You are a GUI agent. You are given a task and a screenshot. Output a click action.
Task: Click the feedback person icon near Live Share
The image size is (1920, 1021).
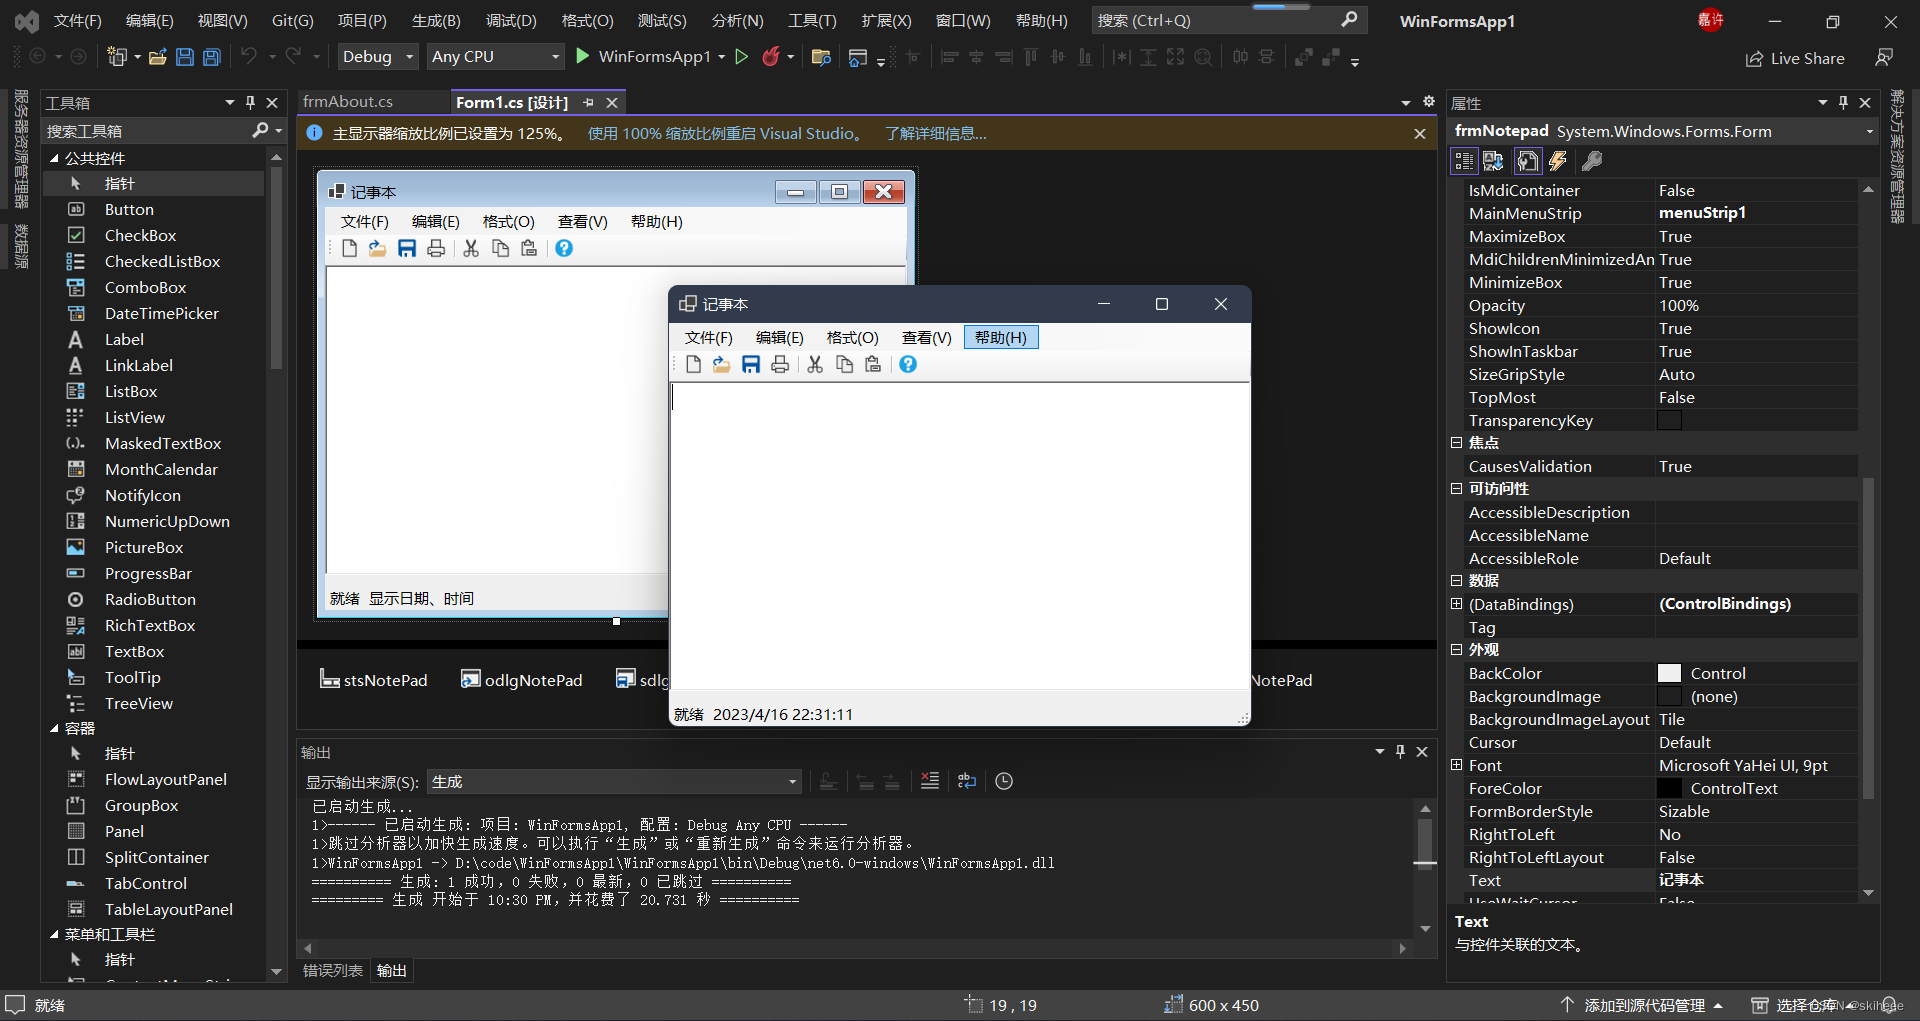coord(1883,58)
